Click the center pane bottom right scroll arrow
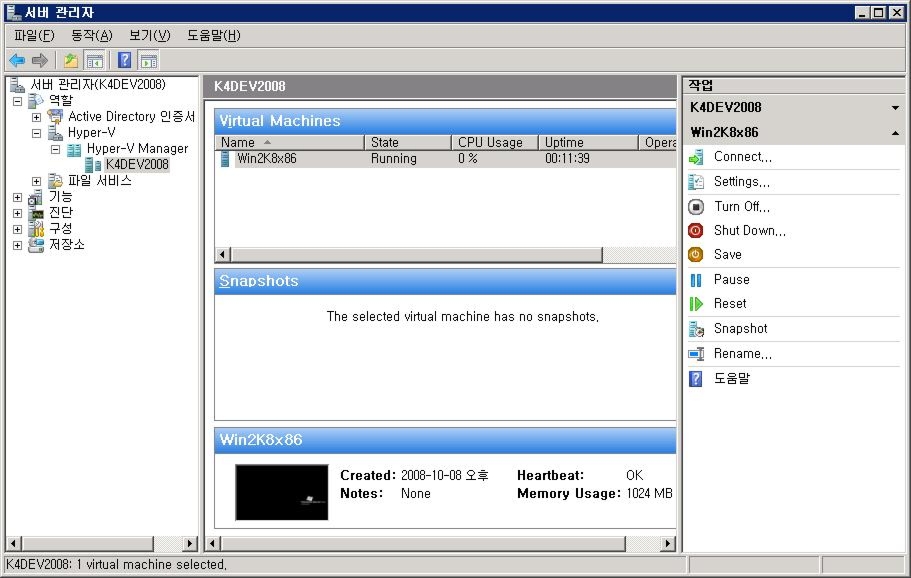The image size is (911, 578). click(x=668, y=544)
